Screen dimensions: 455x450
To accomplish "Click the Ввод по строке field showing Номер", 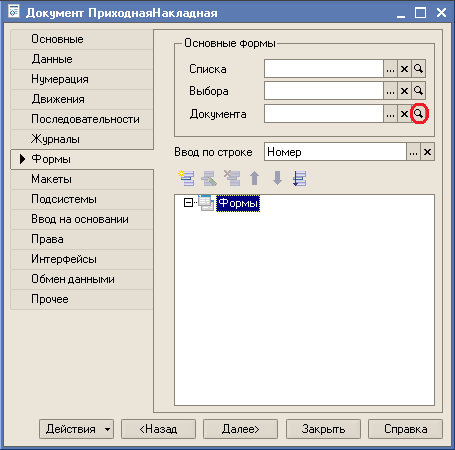I will click(x=335, y=152).
